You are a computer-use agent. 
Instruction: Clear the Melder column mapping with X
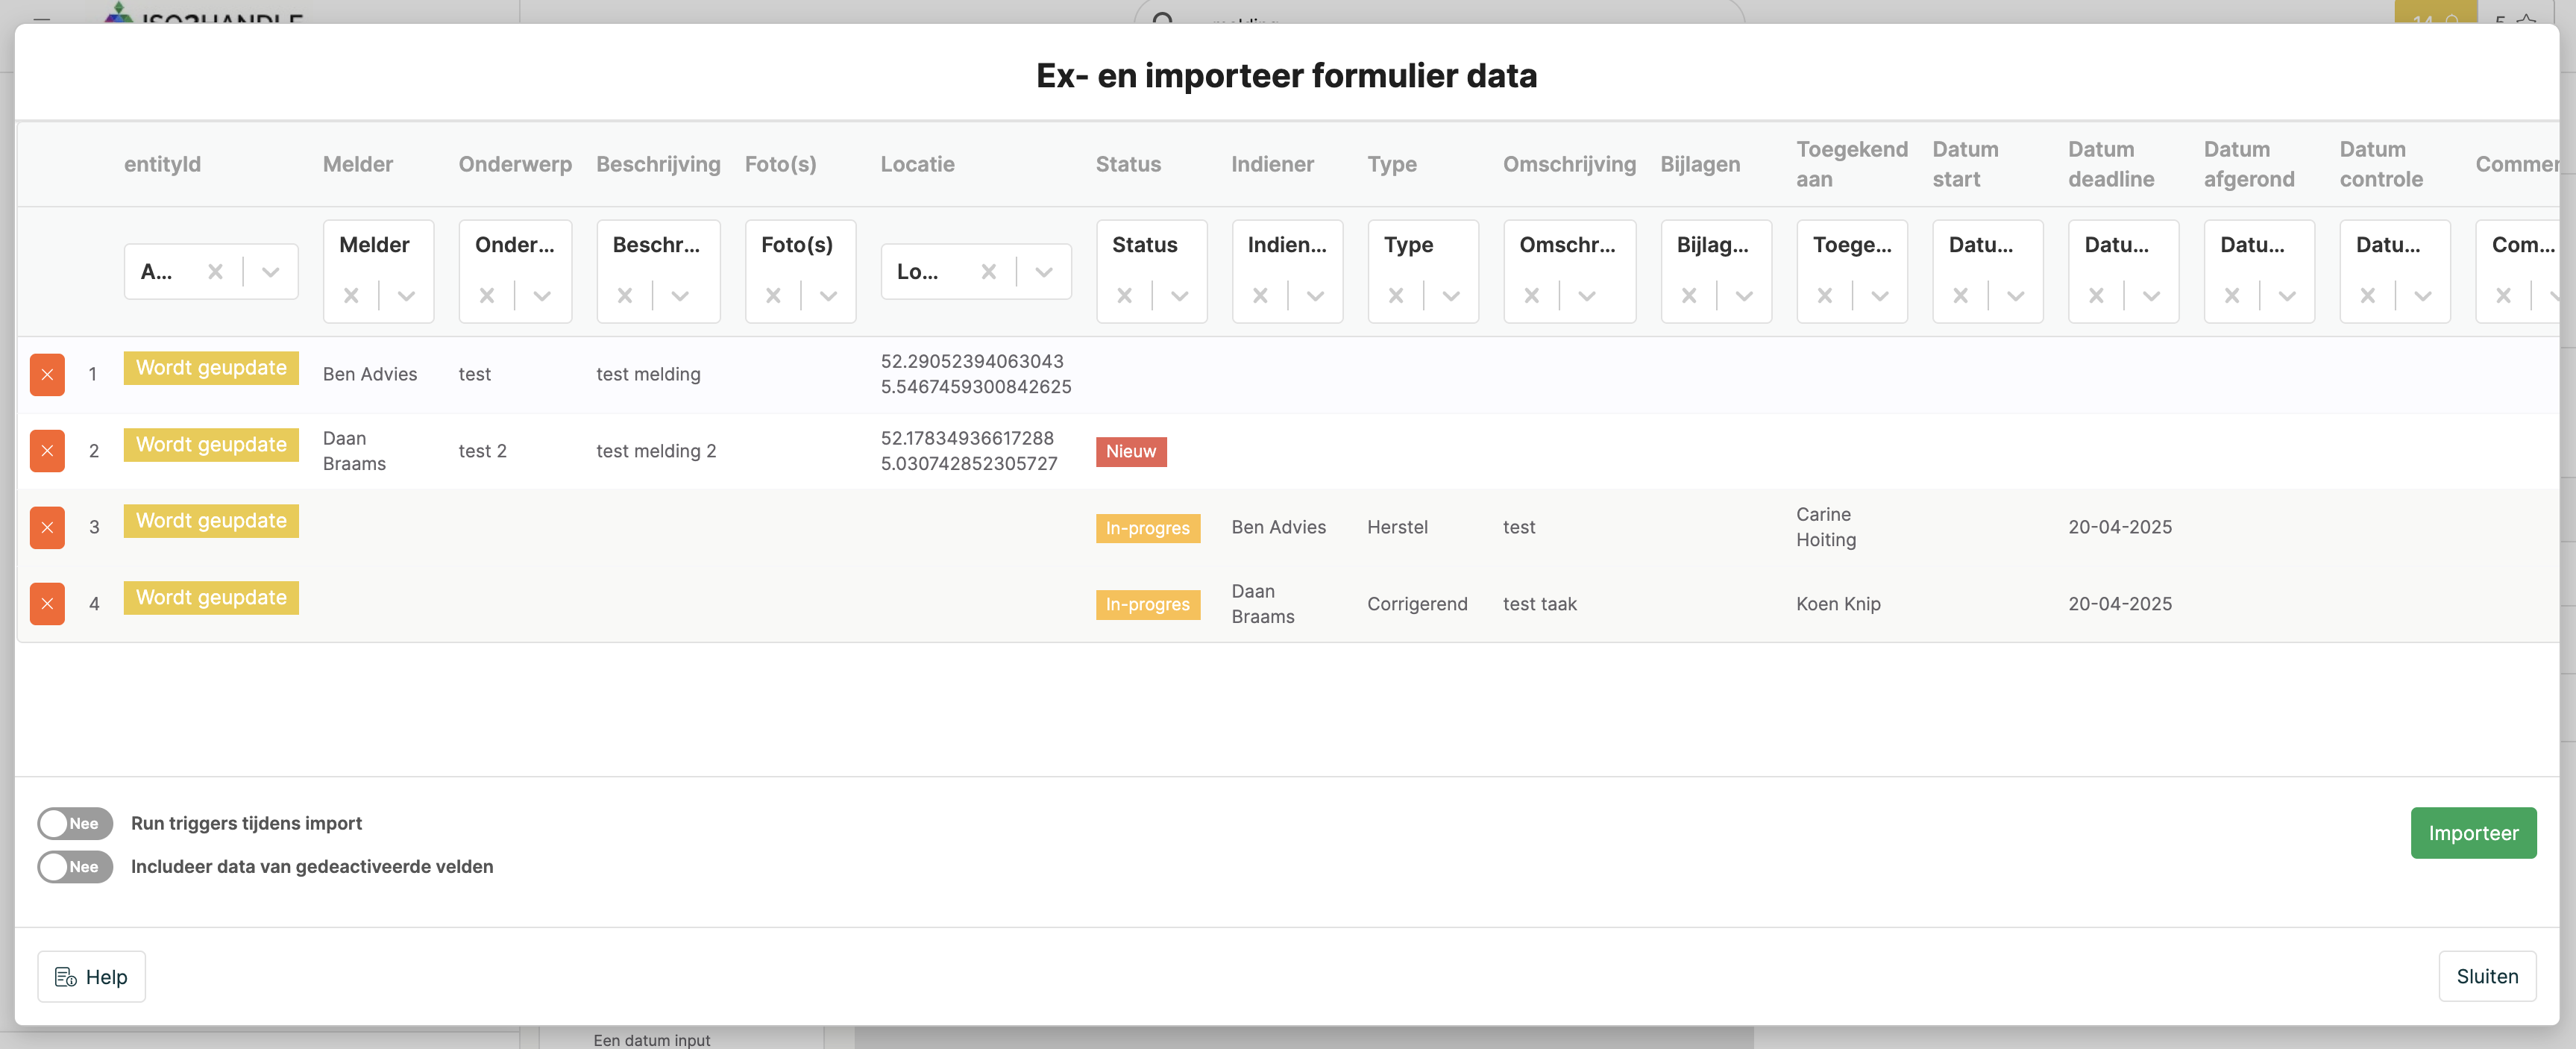point(351,296)
